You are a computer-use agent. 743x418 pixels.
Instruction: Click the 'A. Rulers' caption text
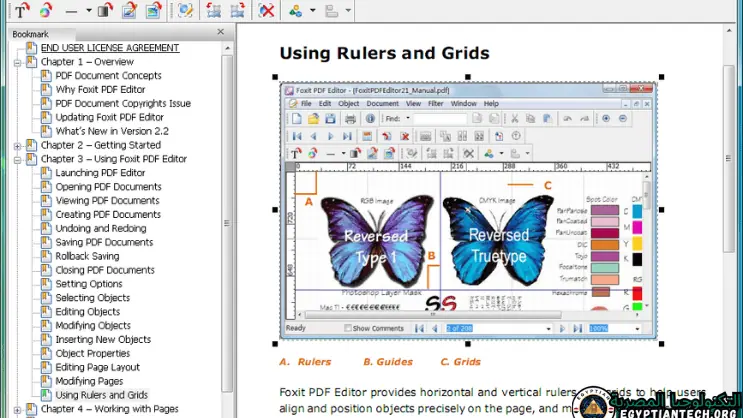click(x=305, y=362)
